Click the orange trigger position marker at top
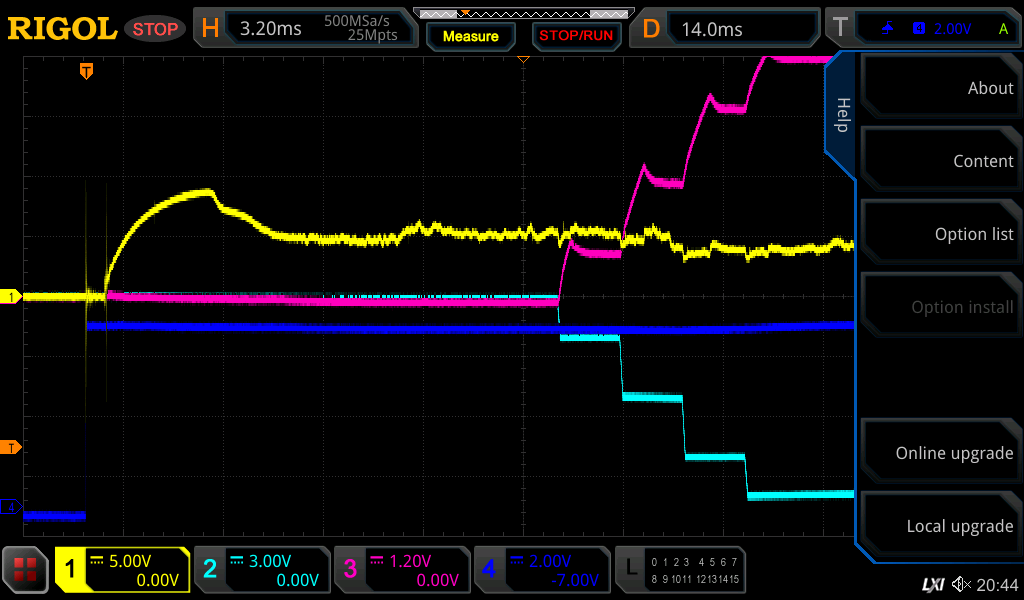Image resolution: width=1024 pixels, height=600 pixels. click(87, 70)
